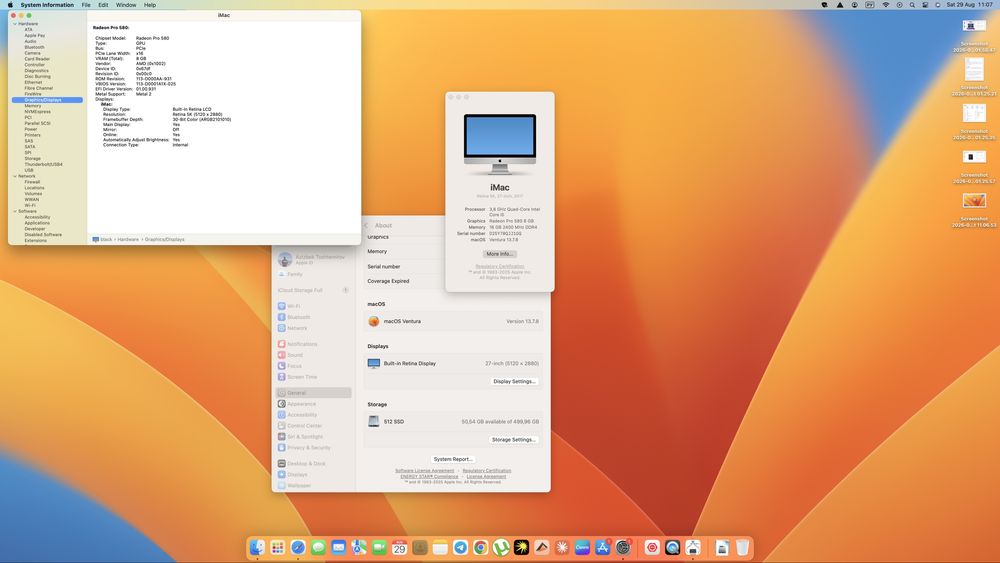Open the Help menu
This screenshot has height=563, width=1000.
point(150,4)
